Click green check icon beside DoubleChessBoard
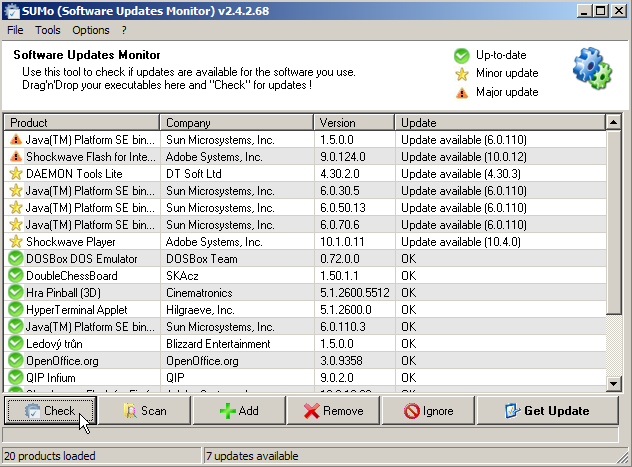Screen dimensions: 632x467 coord(16,276)
